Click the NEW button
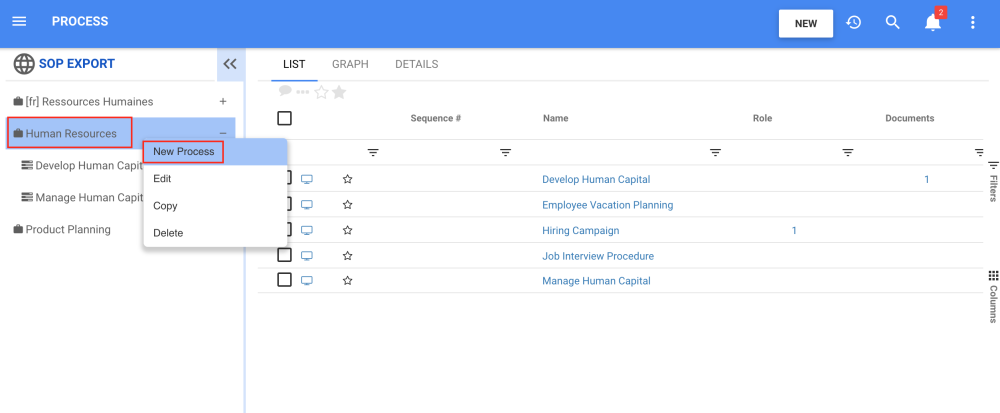Viewport: 1000px width, 413px height. [805, 23]
